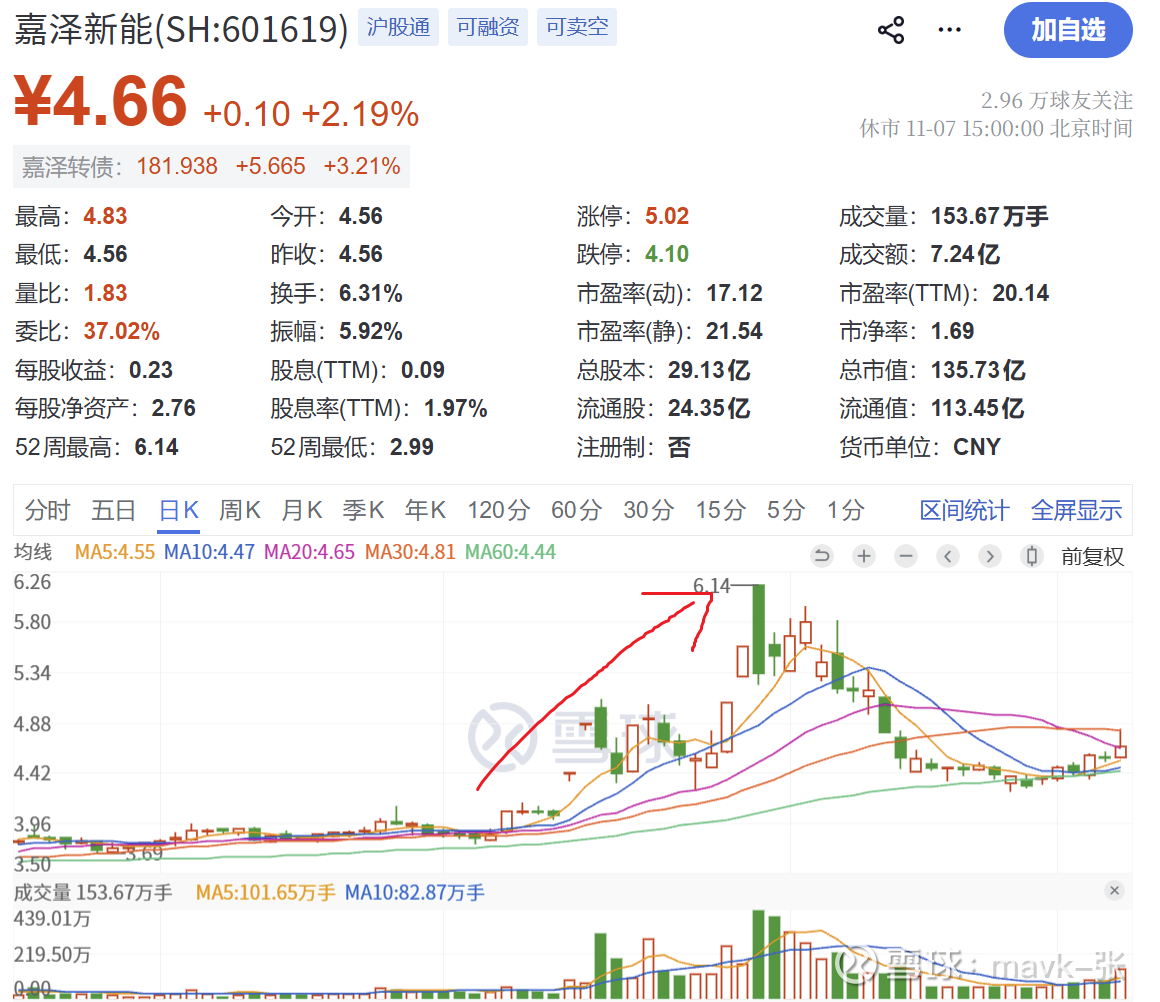Click the 6.14 peak price marker on chart

711,586
